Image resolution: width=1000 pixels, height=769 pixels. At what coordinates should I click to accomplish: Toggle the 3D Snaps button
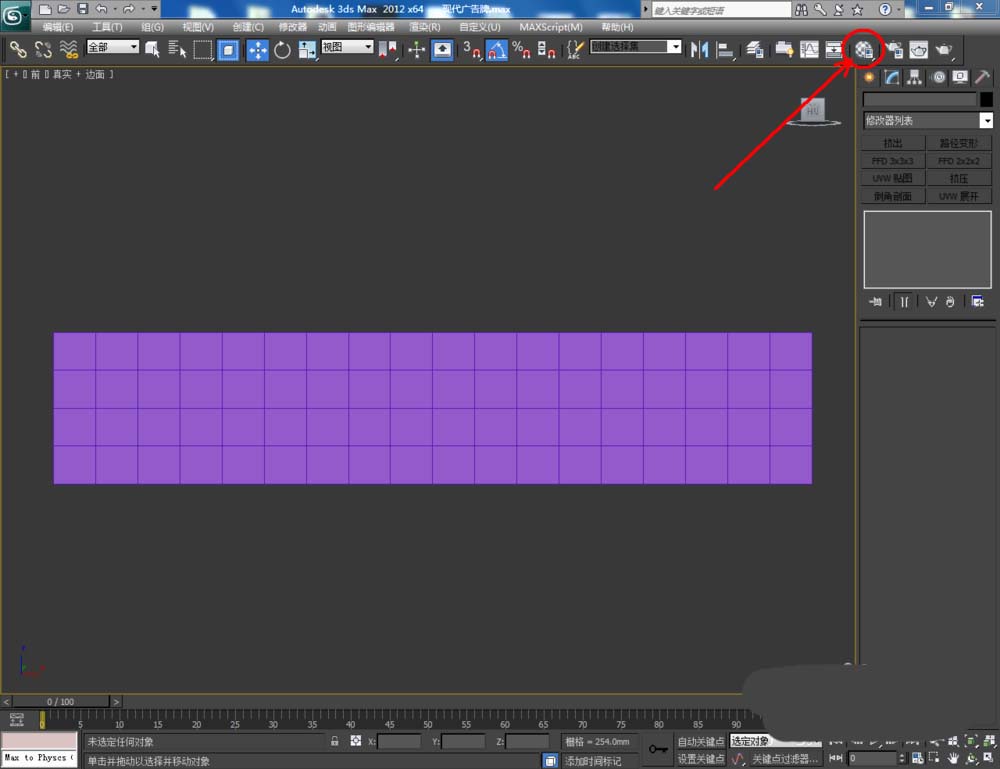coord(471,50)
